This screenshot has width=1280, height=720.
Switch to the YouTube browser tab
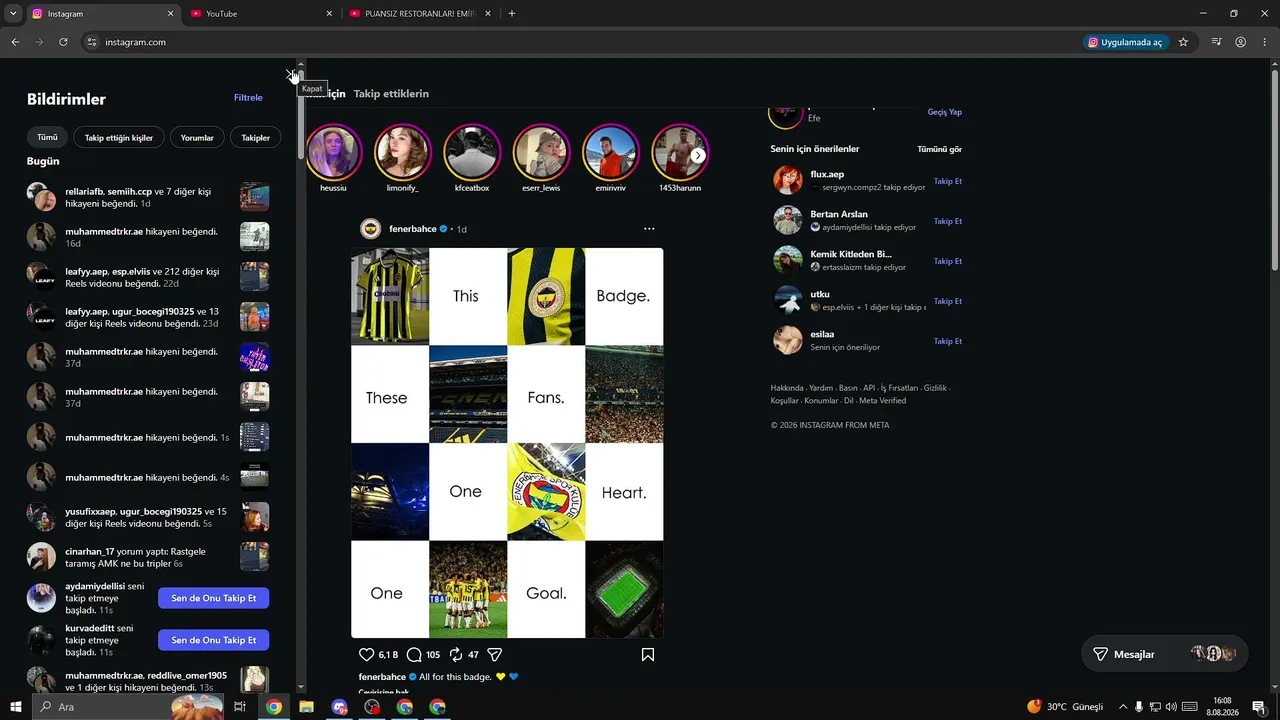click(260, 14)
